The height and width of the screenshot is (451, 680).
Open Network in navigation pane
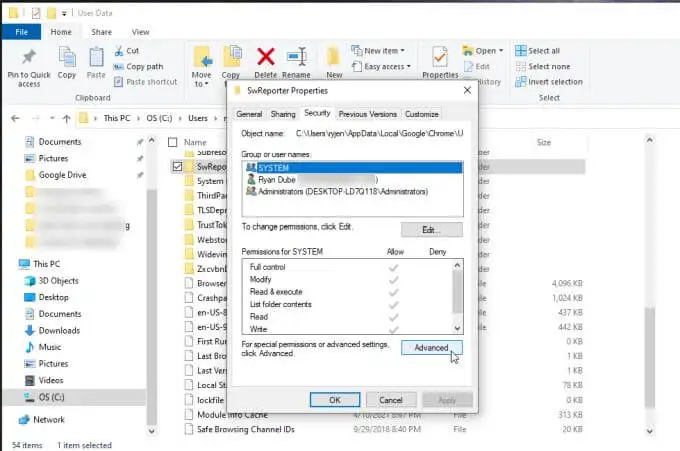49,420
